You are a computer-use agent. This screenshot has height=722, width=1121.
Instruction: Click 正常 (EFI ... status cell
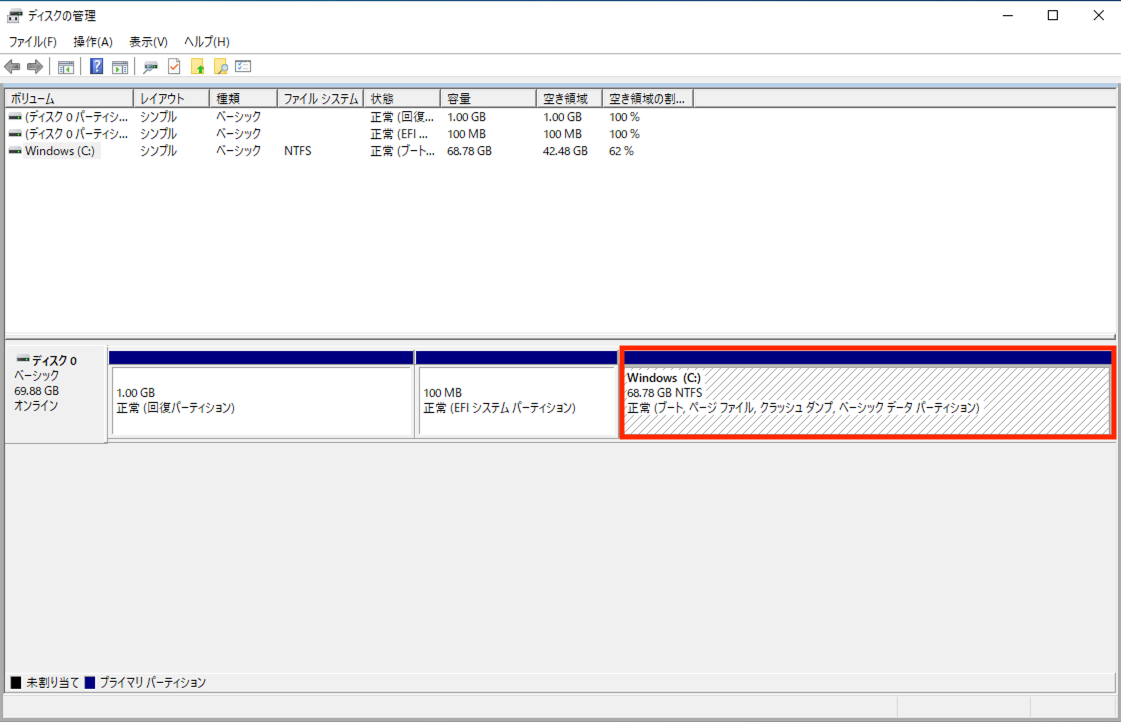coord(399,134)
